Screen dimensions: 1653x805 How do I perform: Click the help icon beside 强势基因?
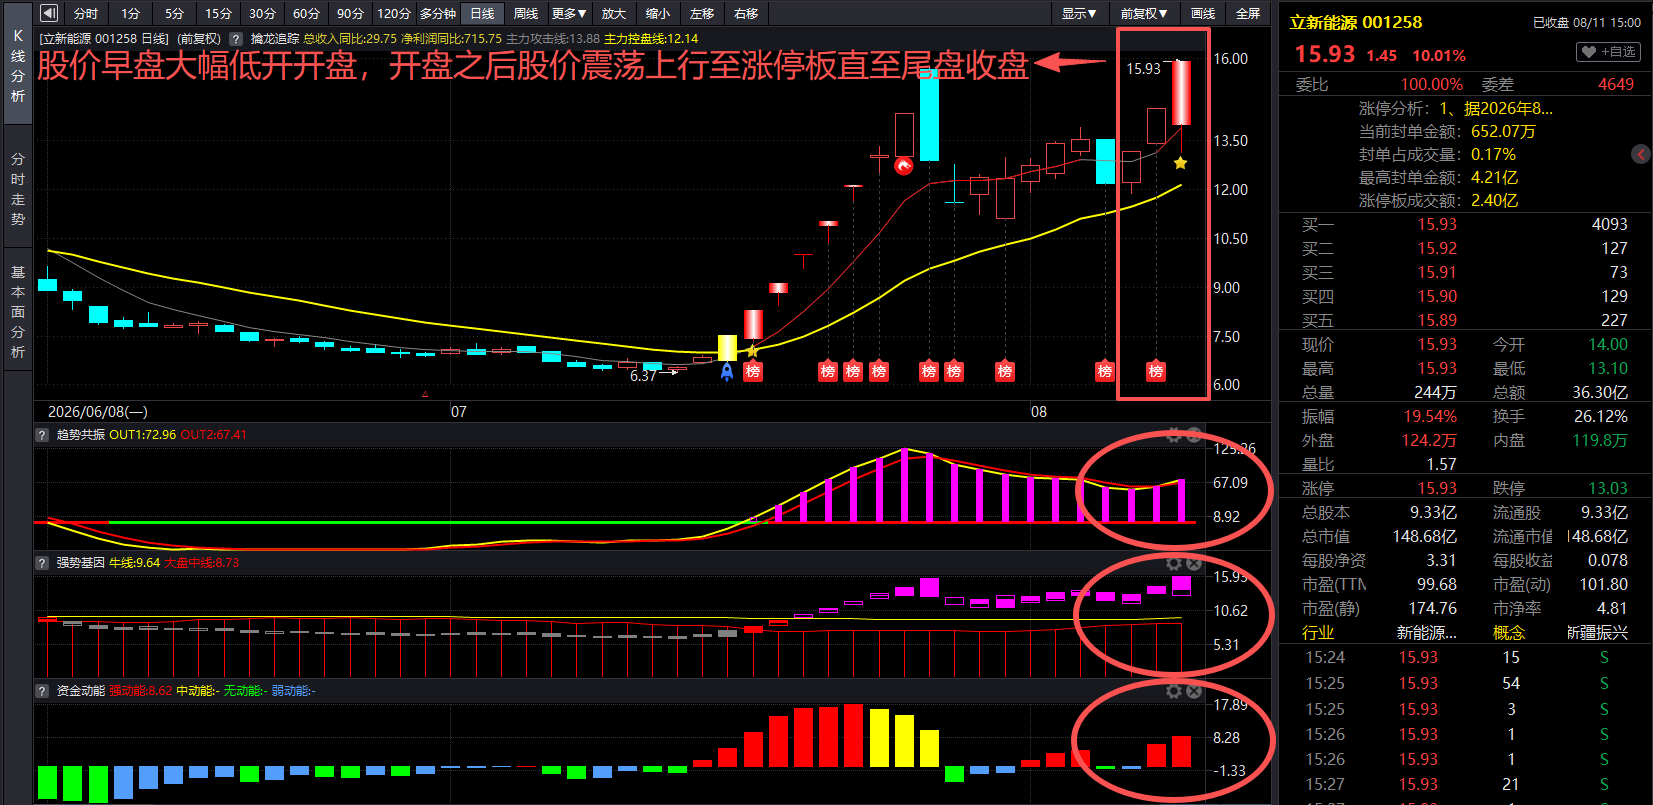(x=42, y=563)
